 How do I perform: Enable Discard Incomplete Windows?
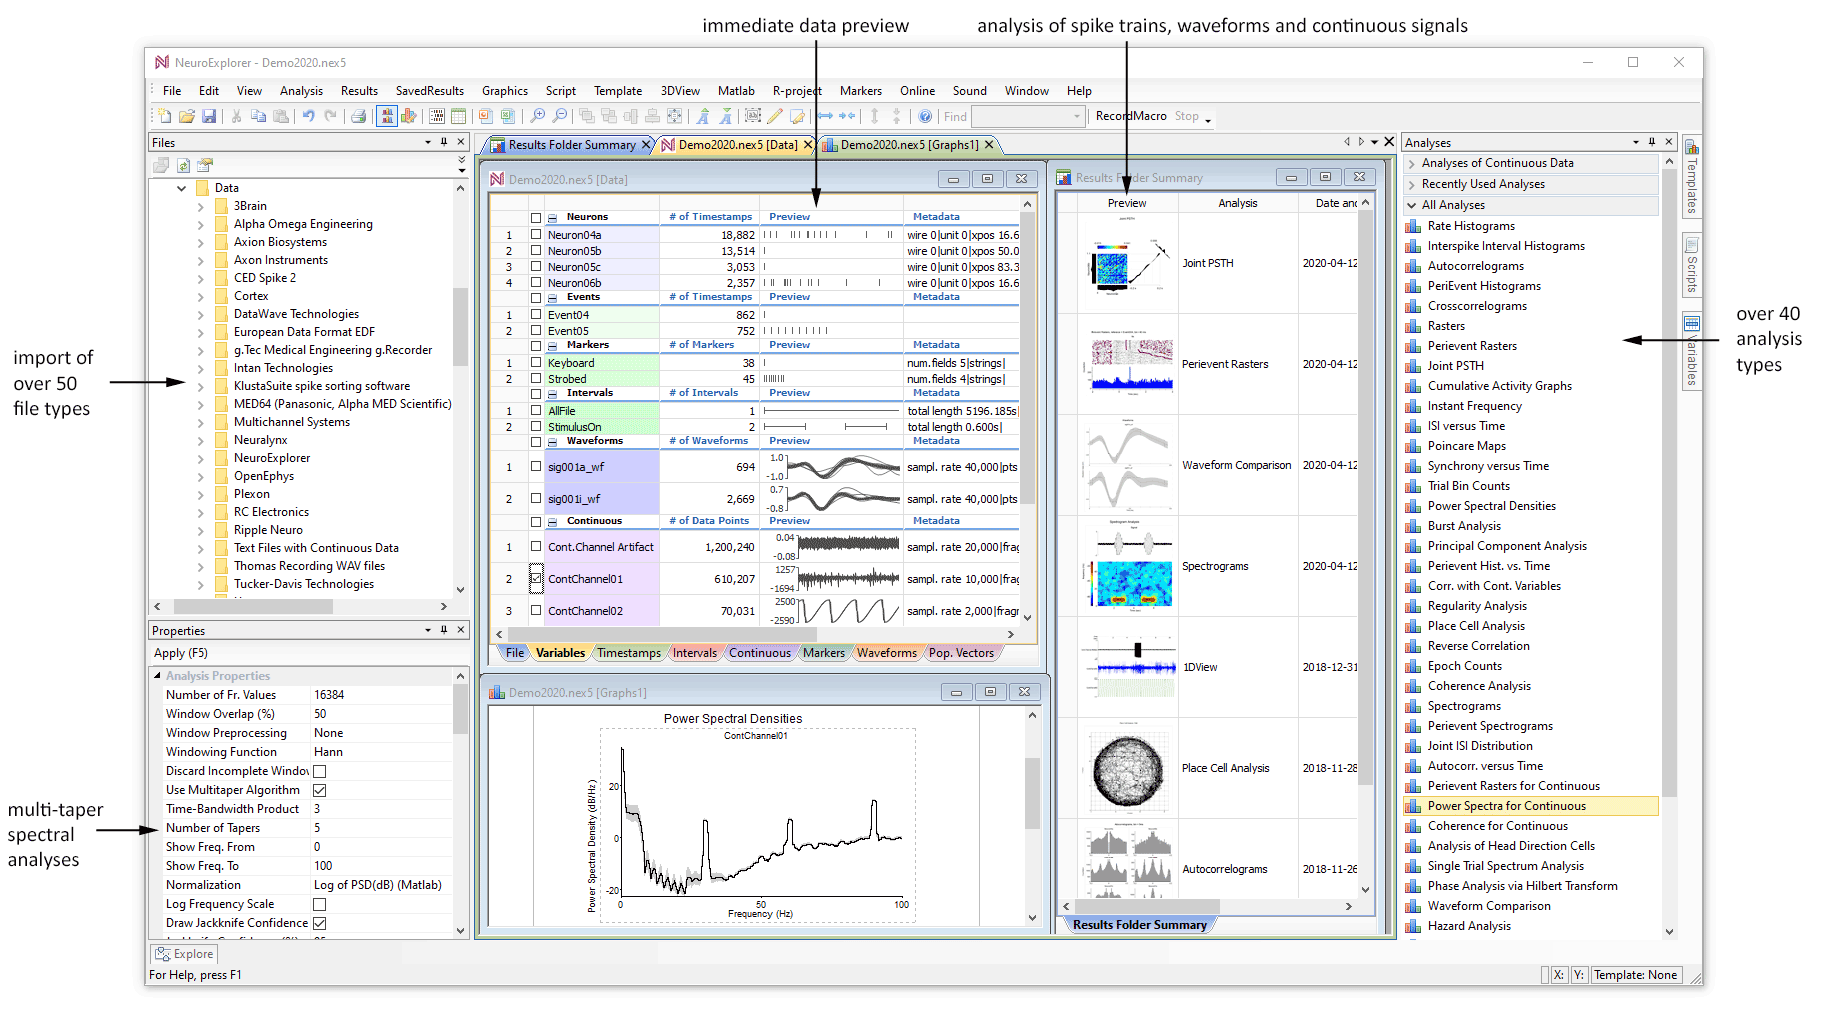pyautogui.click(x=320, y=770)
